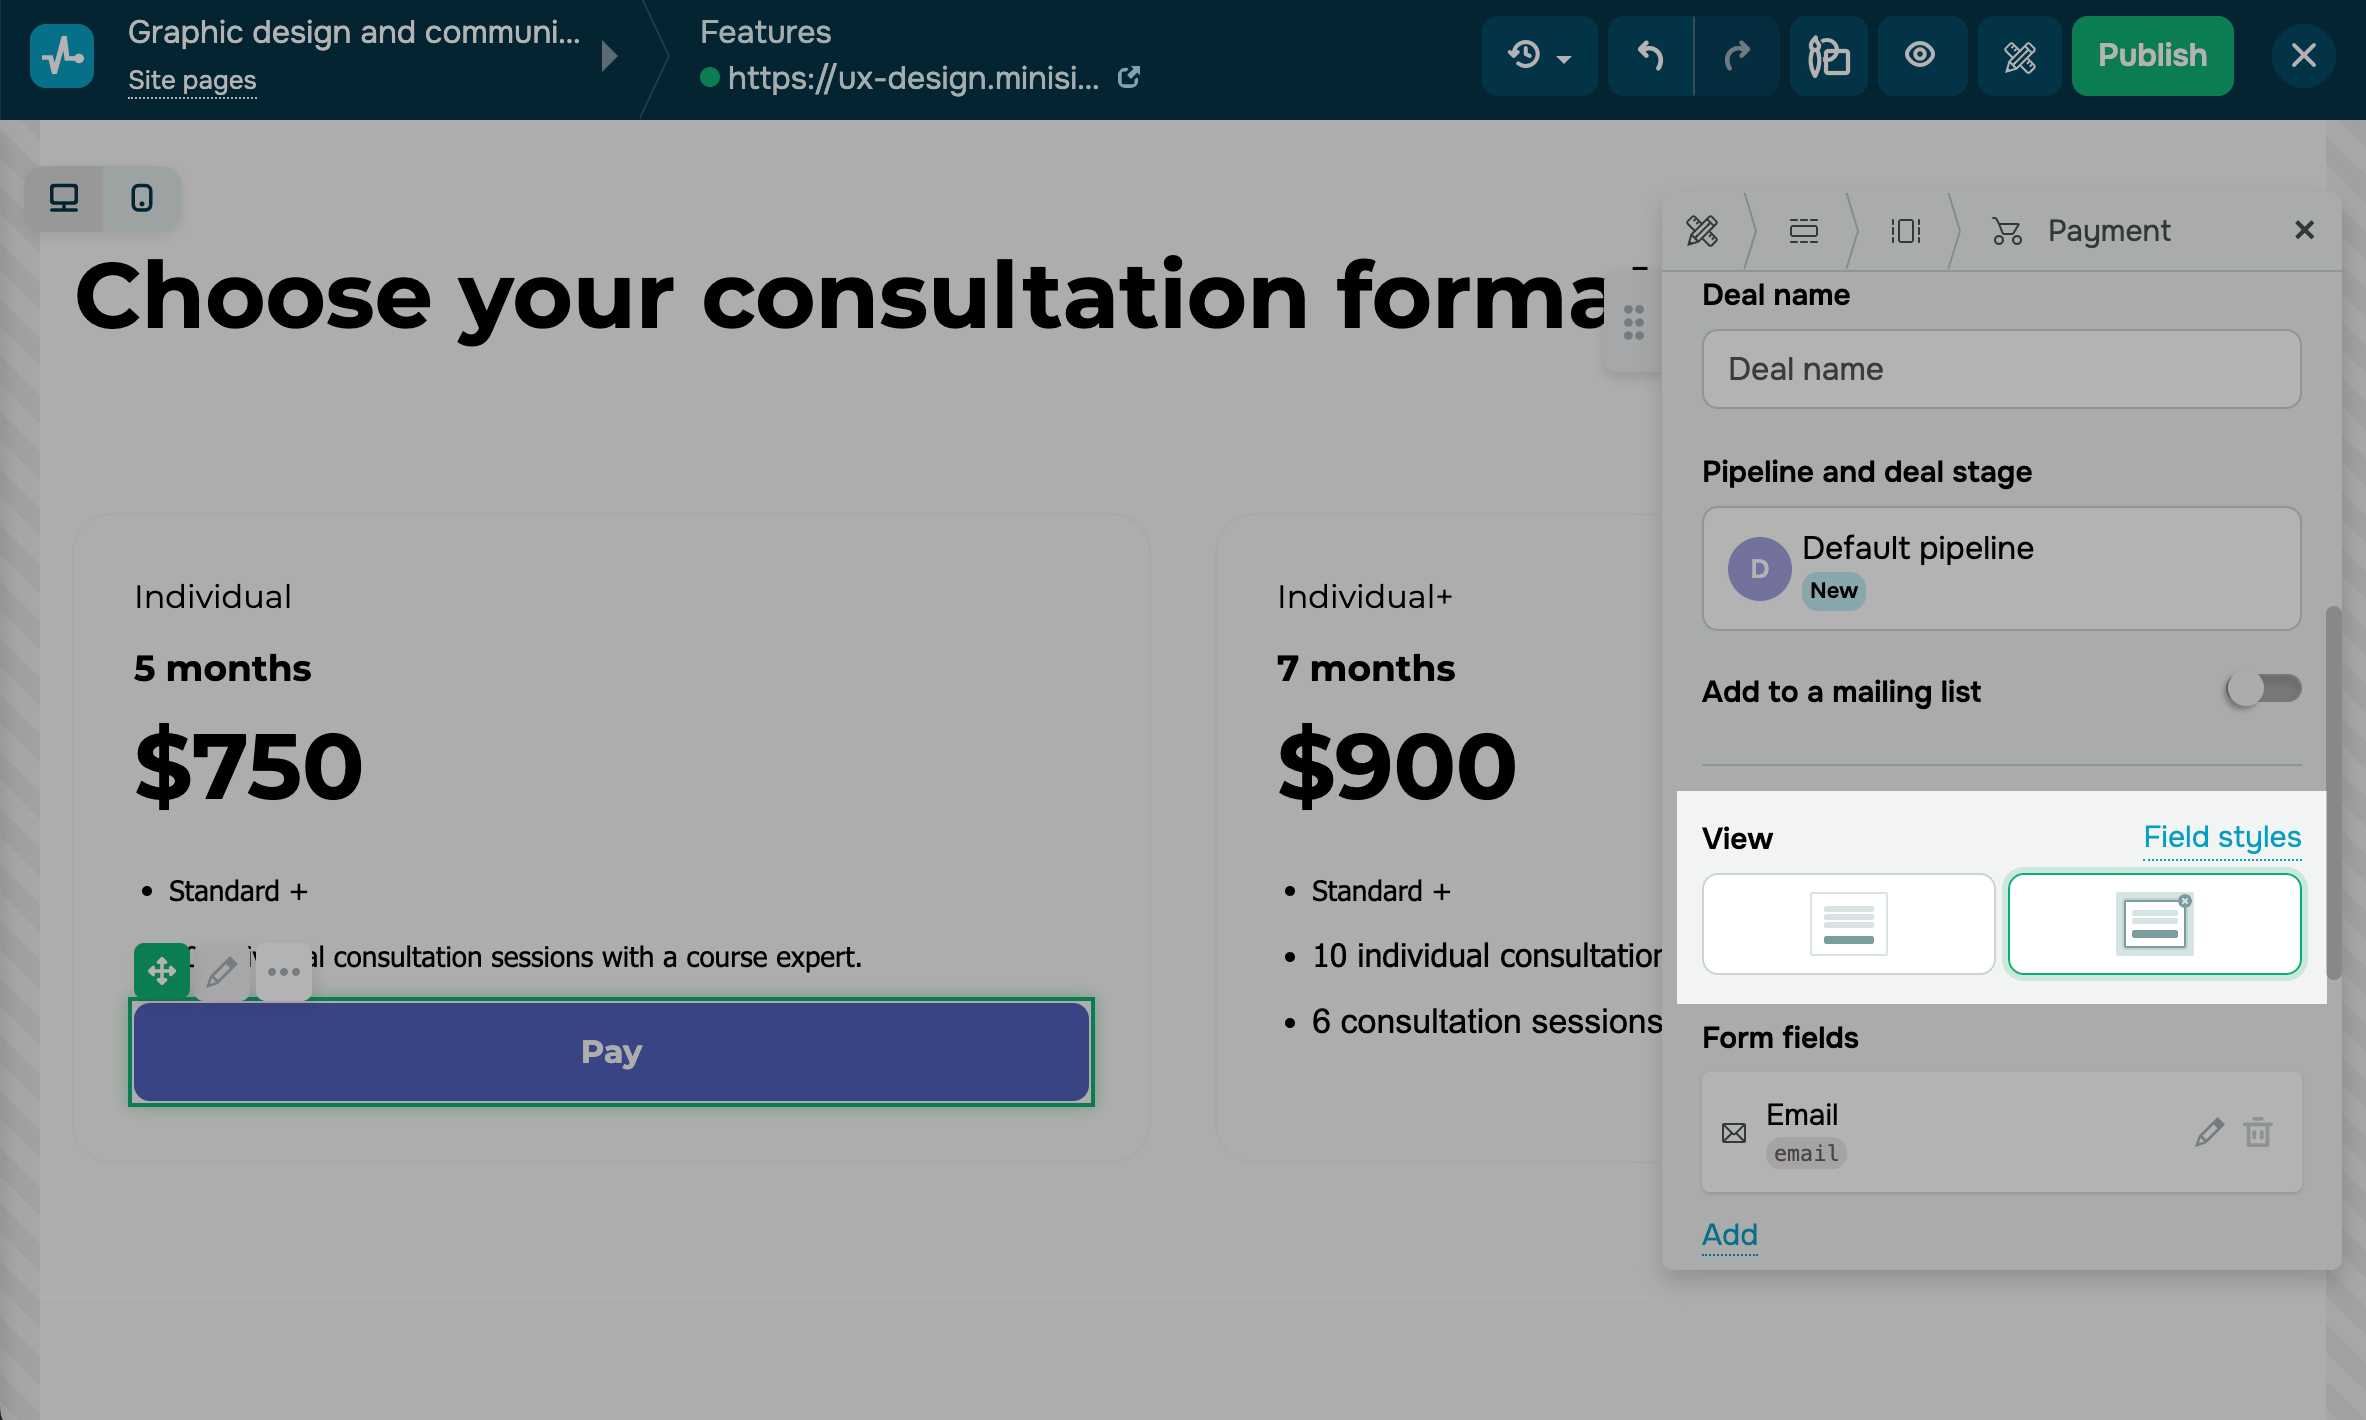Expand the Default pipeline selector
2366x1420 pixels.
(2001, 568)
